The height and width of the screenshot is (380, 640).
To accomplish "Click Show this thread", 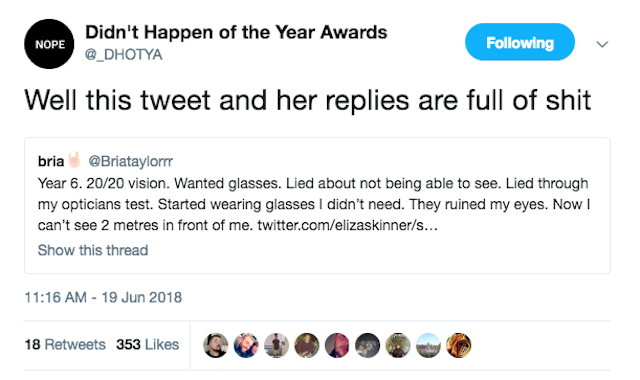I will click(x=93, y=250).
